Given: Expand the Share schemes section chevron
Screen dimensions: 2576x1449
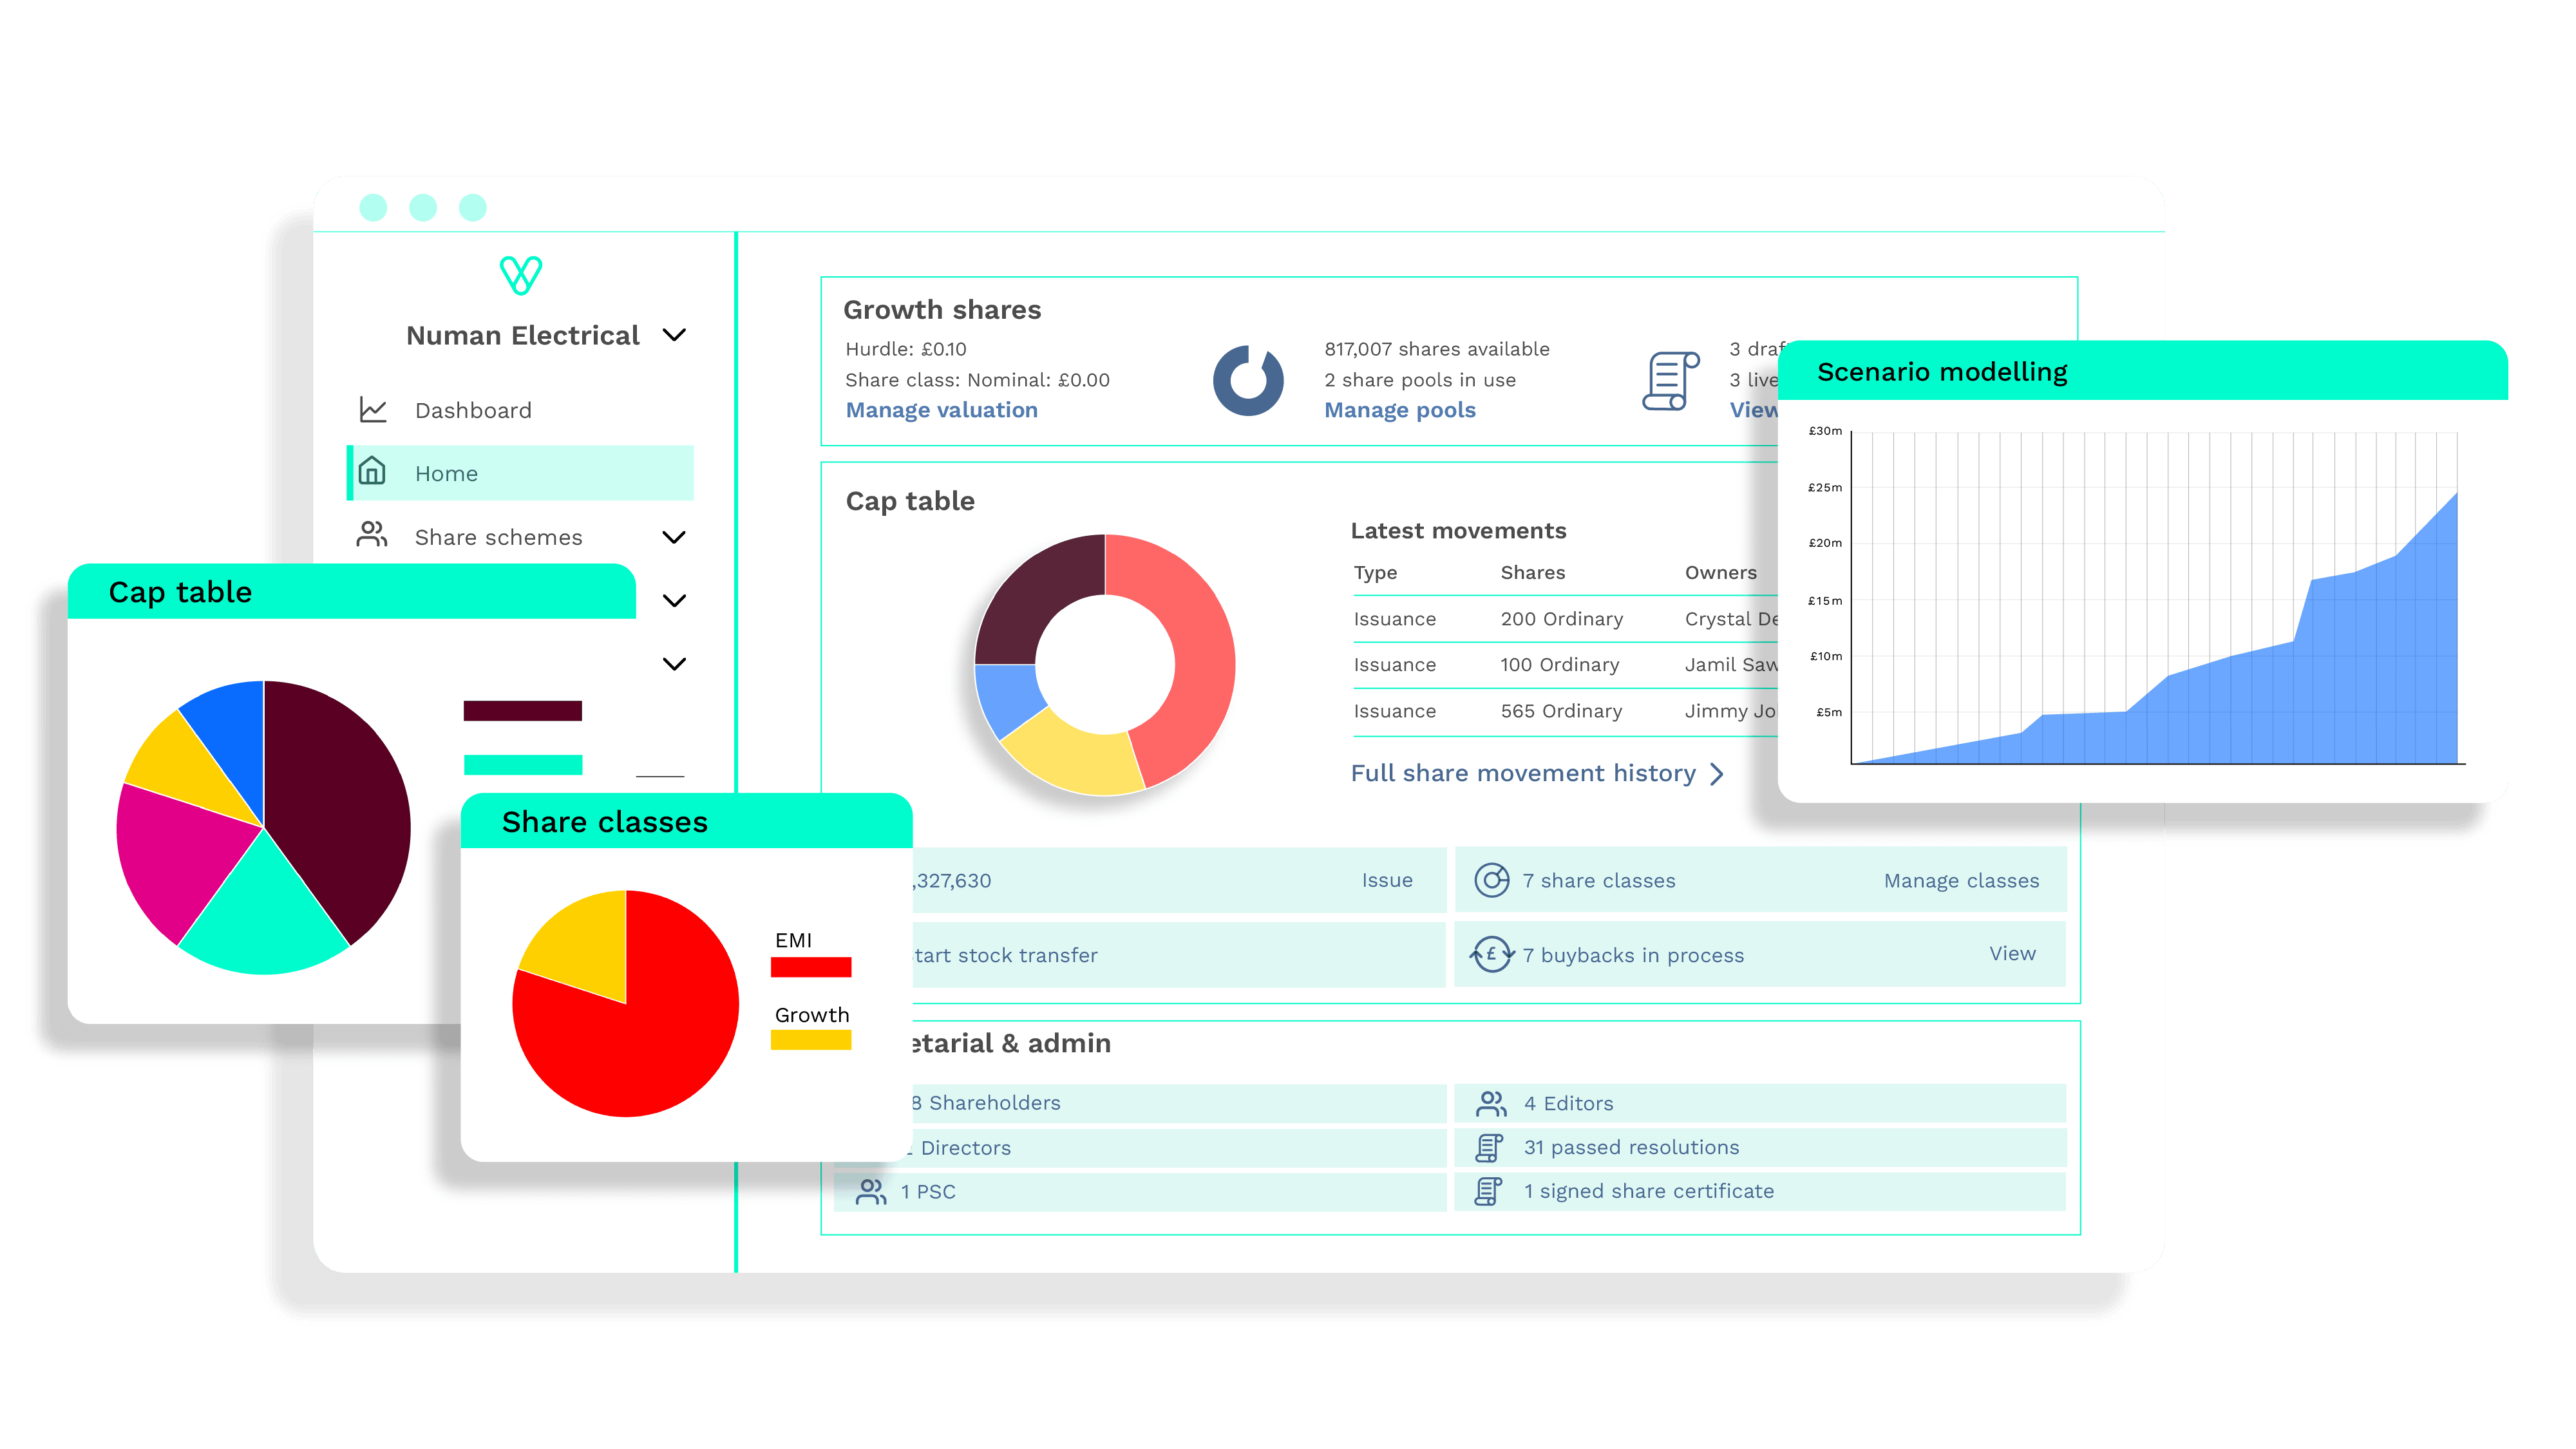Looking at the screenshot, I should click(675, 536).
